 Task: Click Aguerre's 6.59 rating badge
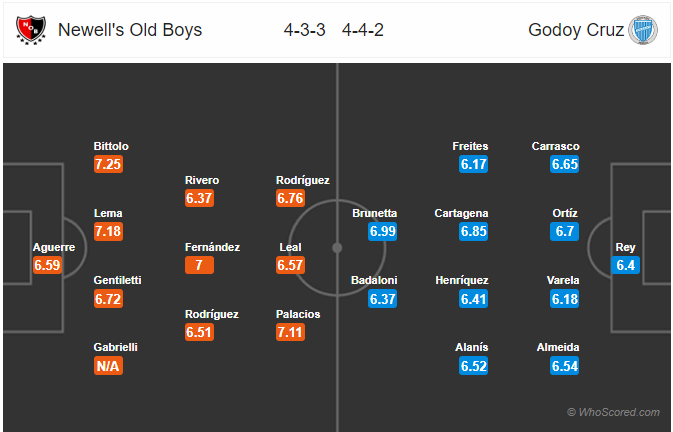pos(47,265)
